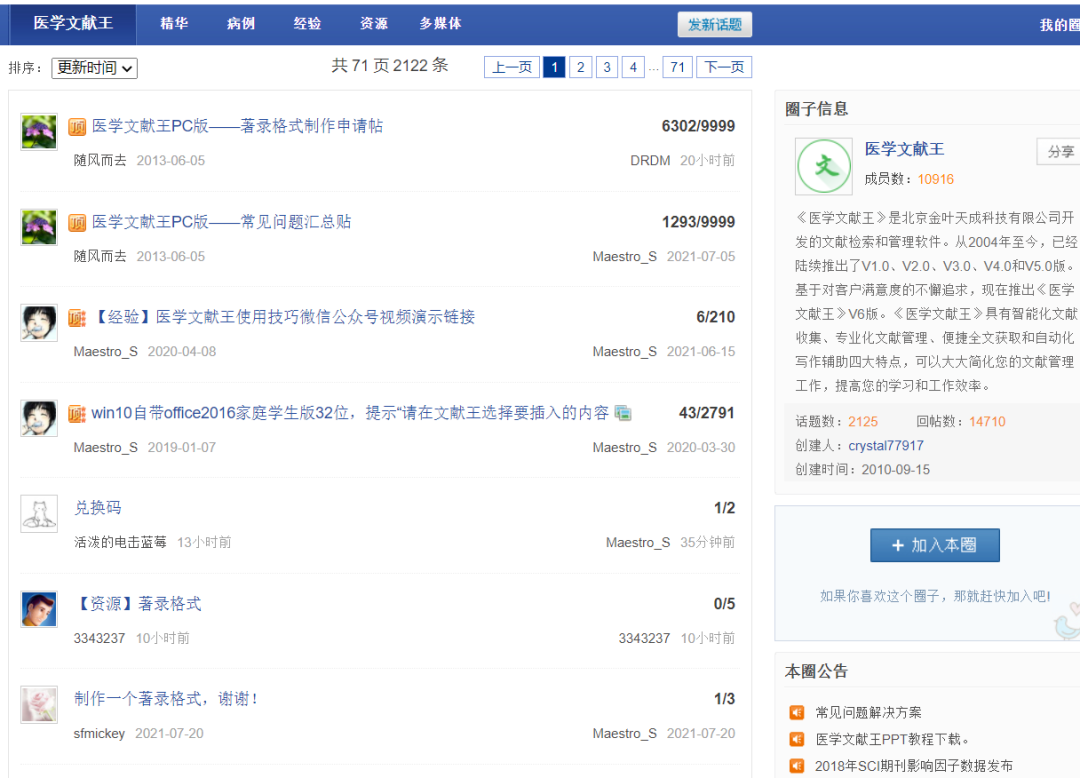Click the pinned-essence icon beside 【经验】 post
Image resolution: width=1080 pixels, height=778 pixels.
tap(77, 318)
